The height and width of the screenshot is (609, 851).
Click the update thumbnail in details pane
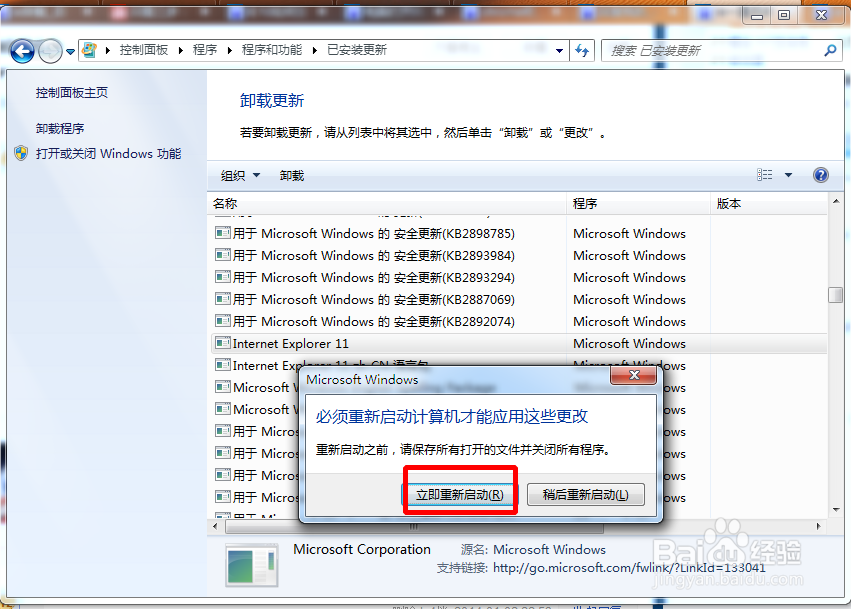click(251, 566)
